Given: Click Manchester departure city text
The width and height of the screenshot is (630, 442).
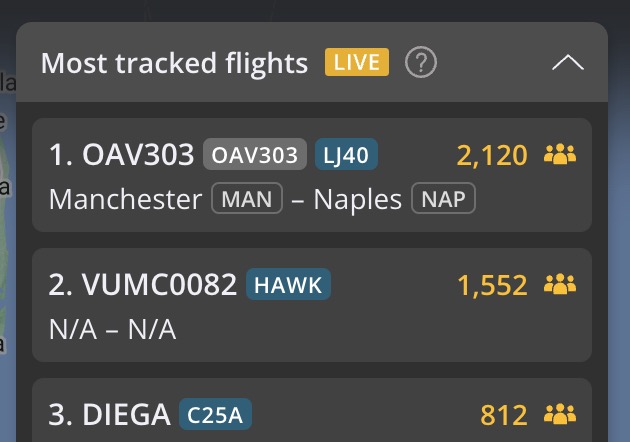Looking at the screenshot, I should [125, 199].
